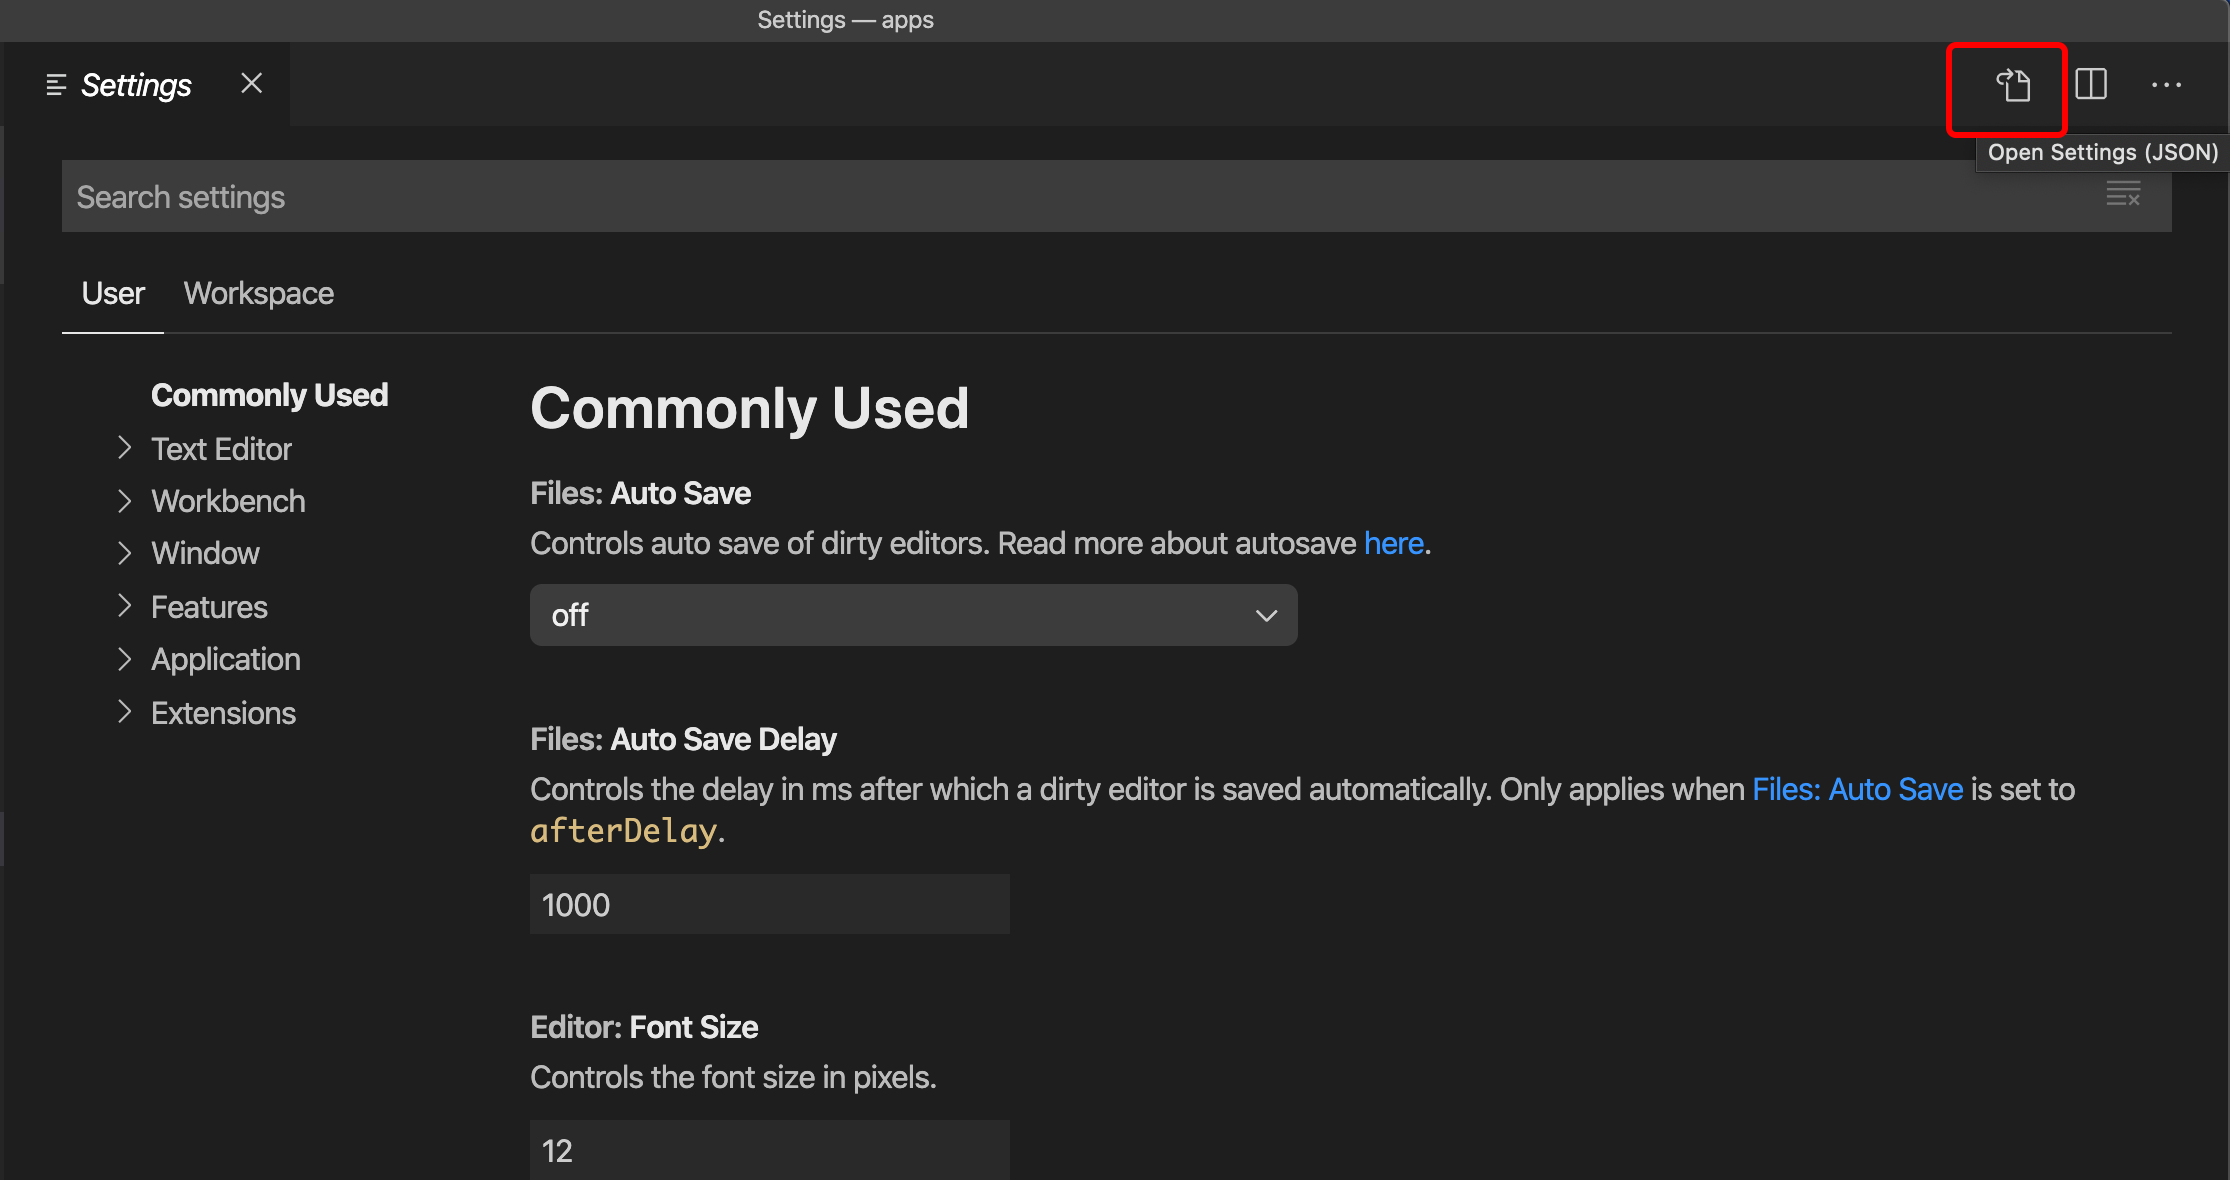Expand the Features settings group

click(x=209, y=607)
